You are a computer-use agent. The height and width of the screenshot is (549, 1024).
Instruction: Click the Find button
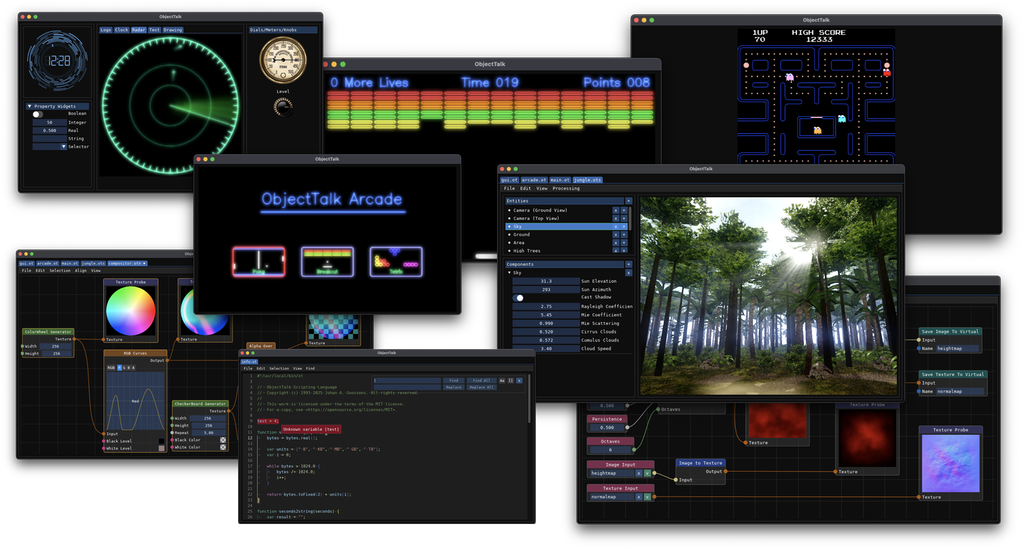click(x=453, y=381)
